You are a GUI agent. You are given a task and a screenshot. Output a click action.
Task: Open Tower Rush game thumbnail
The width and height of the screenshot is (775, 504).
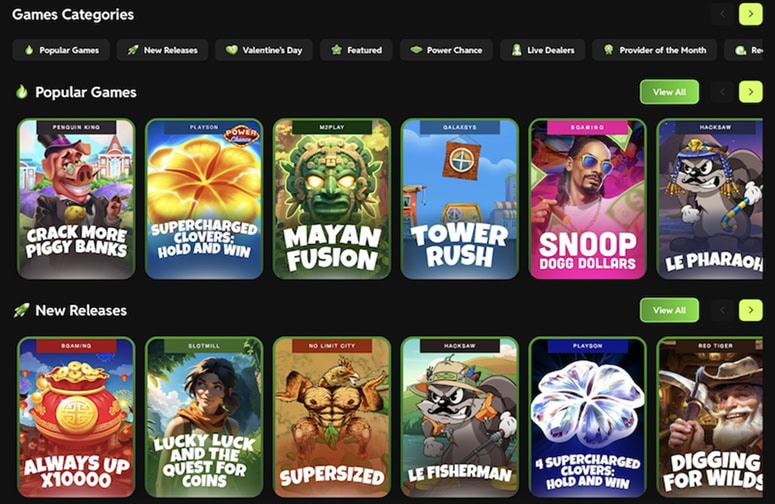460,199
